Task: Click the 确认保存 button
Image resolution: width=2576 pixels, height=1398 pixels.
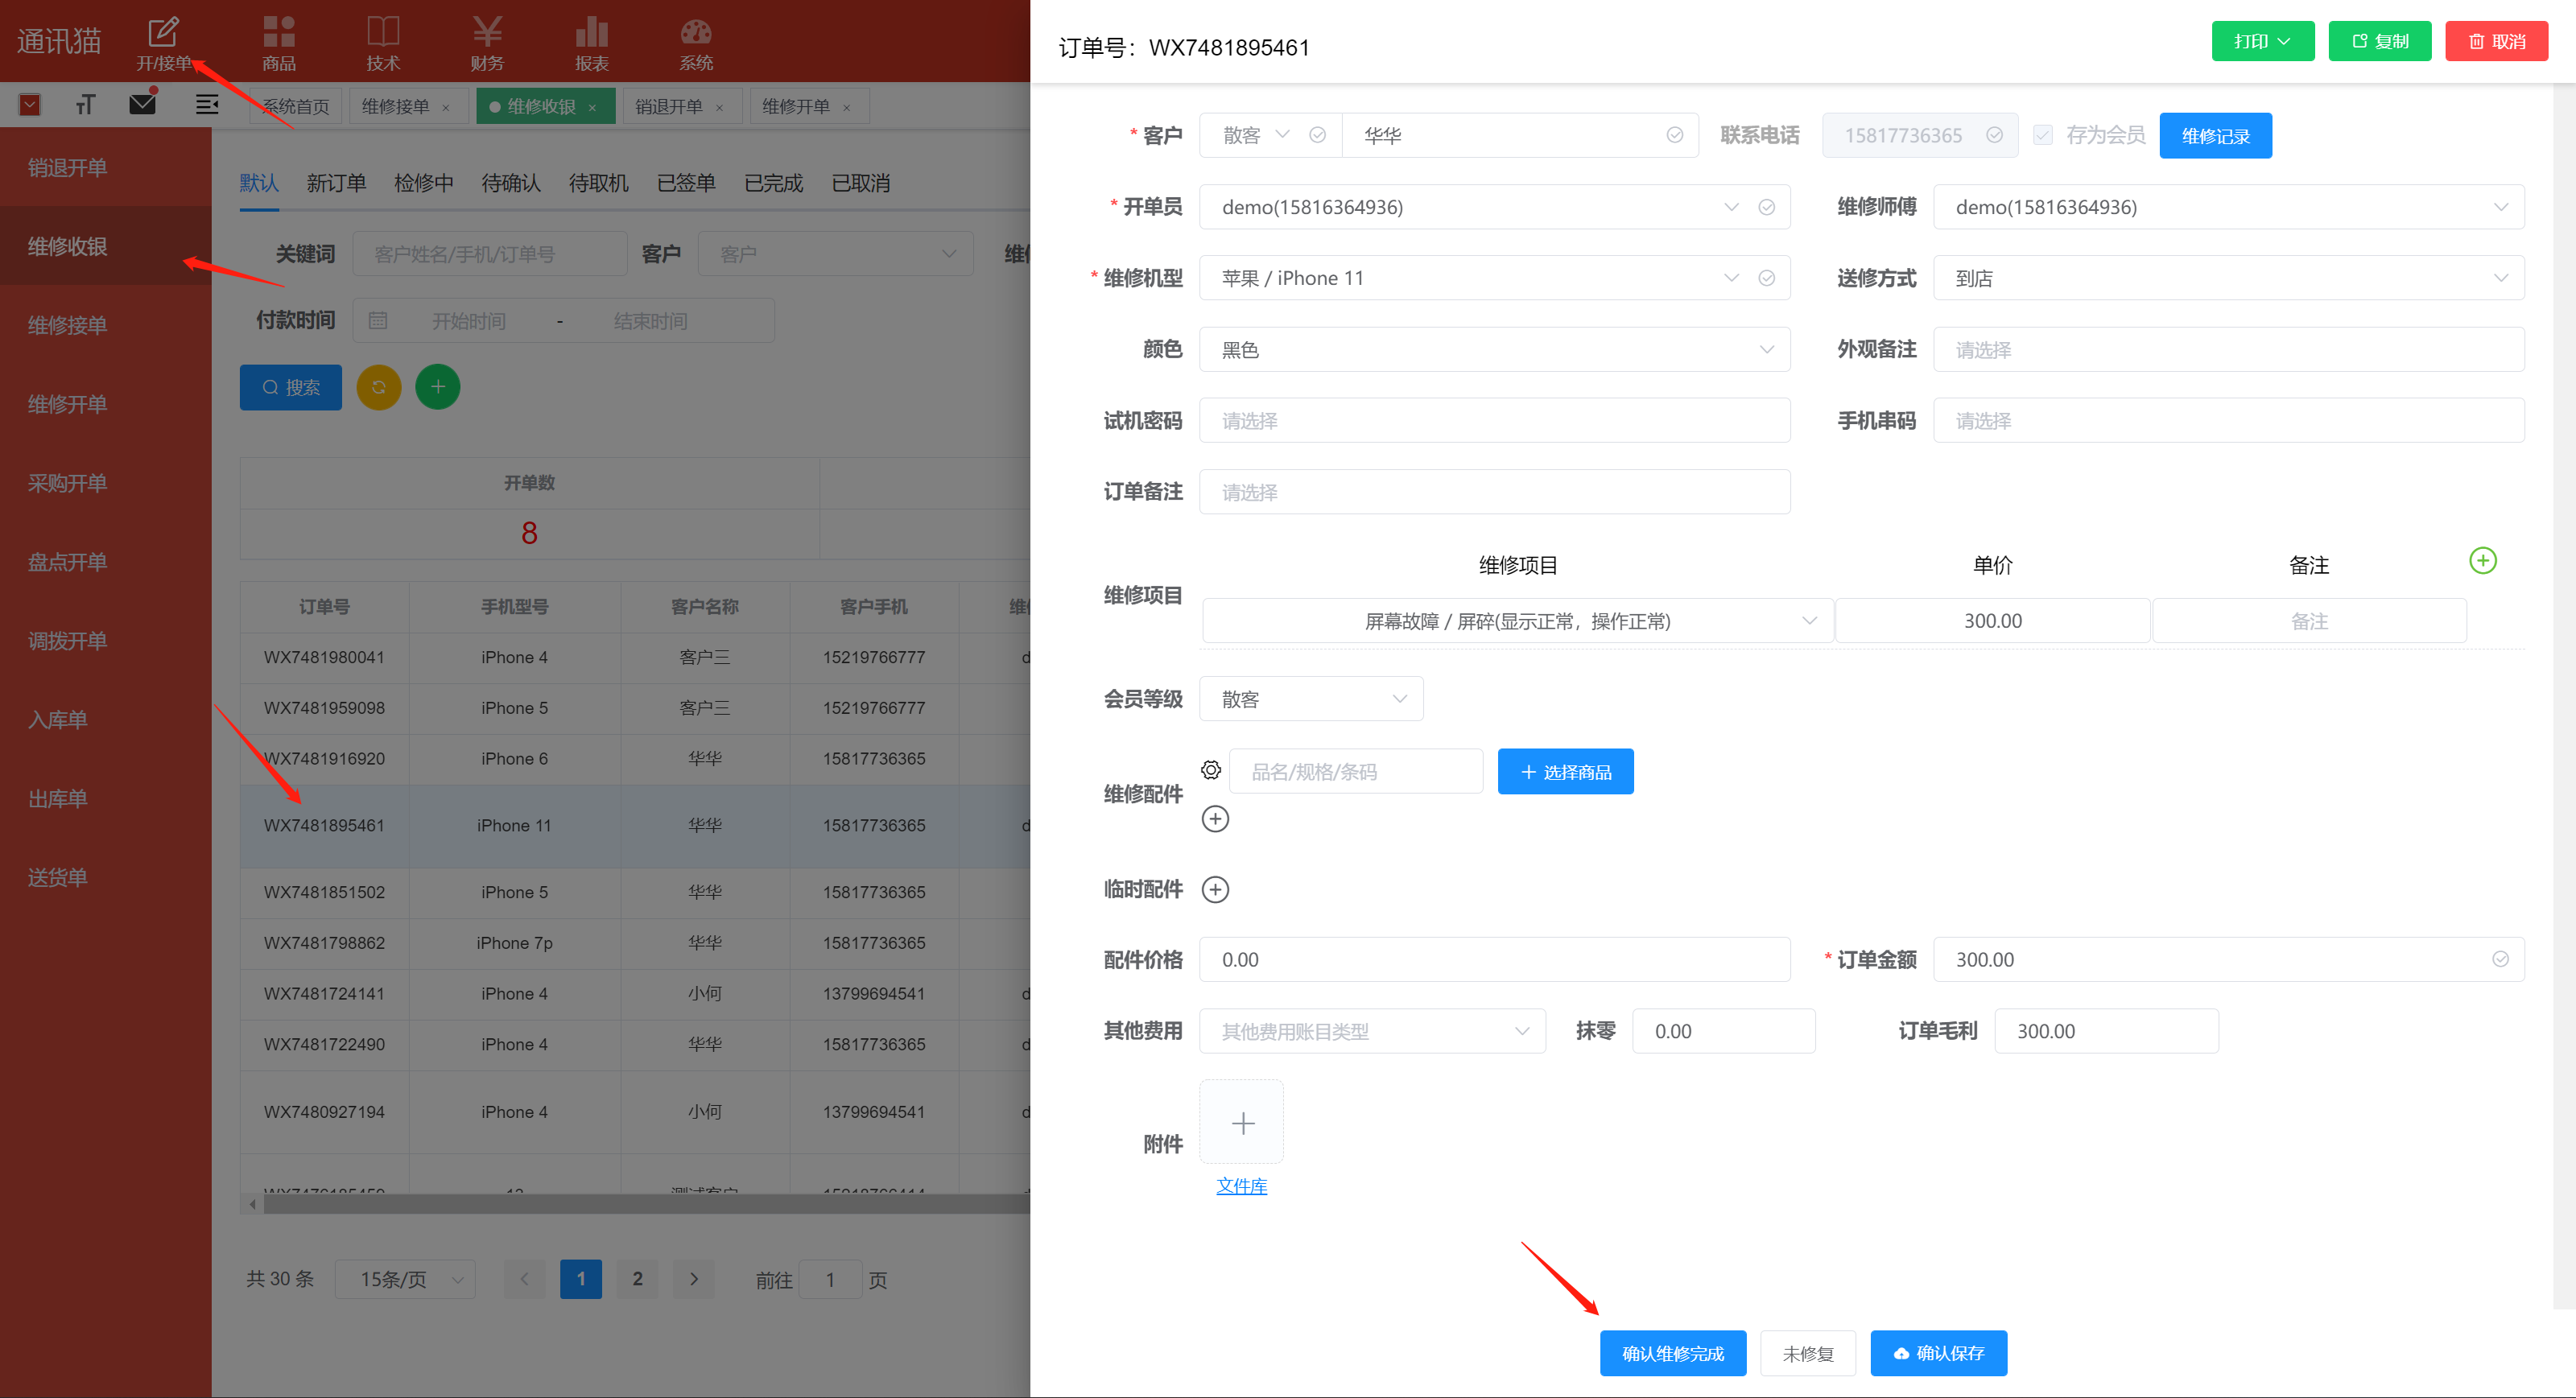Action: 1939,1353
